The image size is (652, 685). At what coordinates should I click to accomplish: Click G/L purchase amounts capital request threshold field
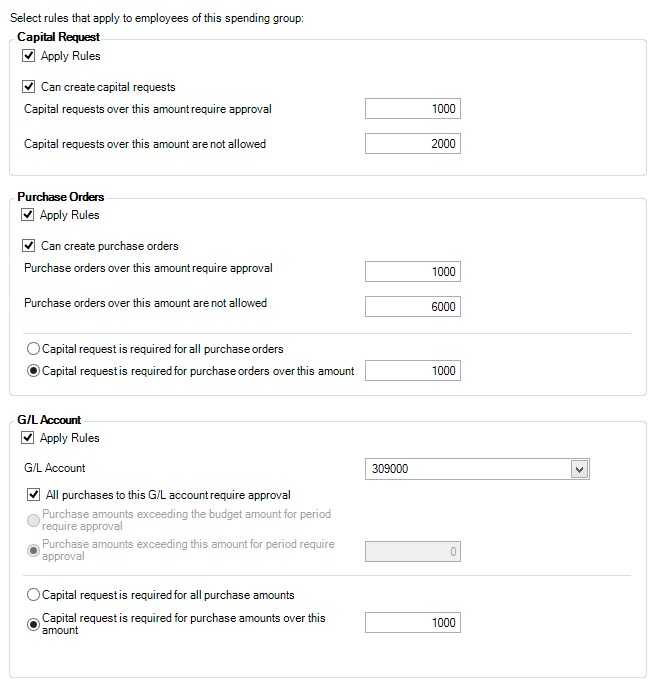pyautogui.click(x=412, y=623)
